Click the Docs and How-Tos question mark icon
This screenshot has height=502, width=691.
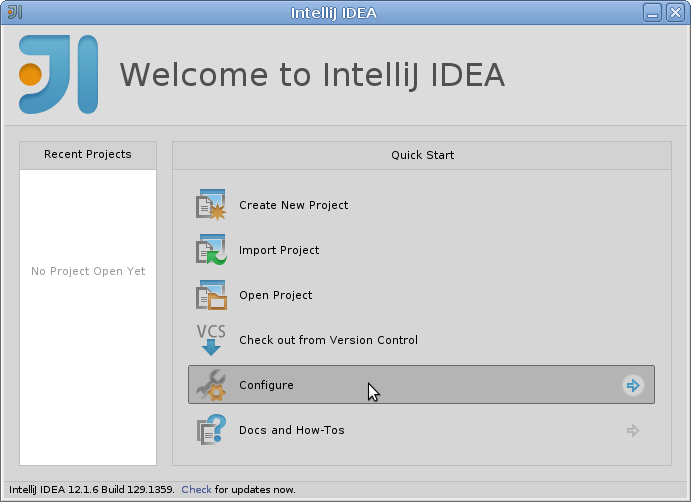[211, 430]
